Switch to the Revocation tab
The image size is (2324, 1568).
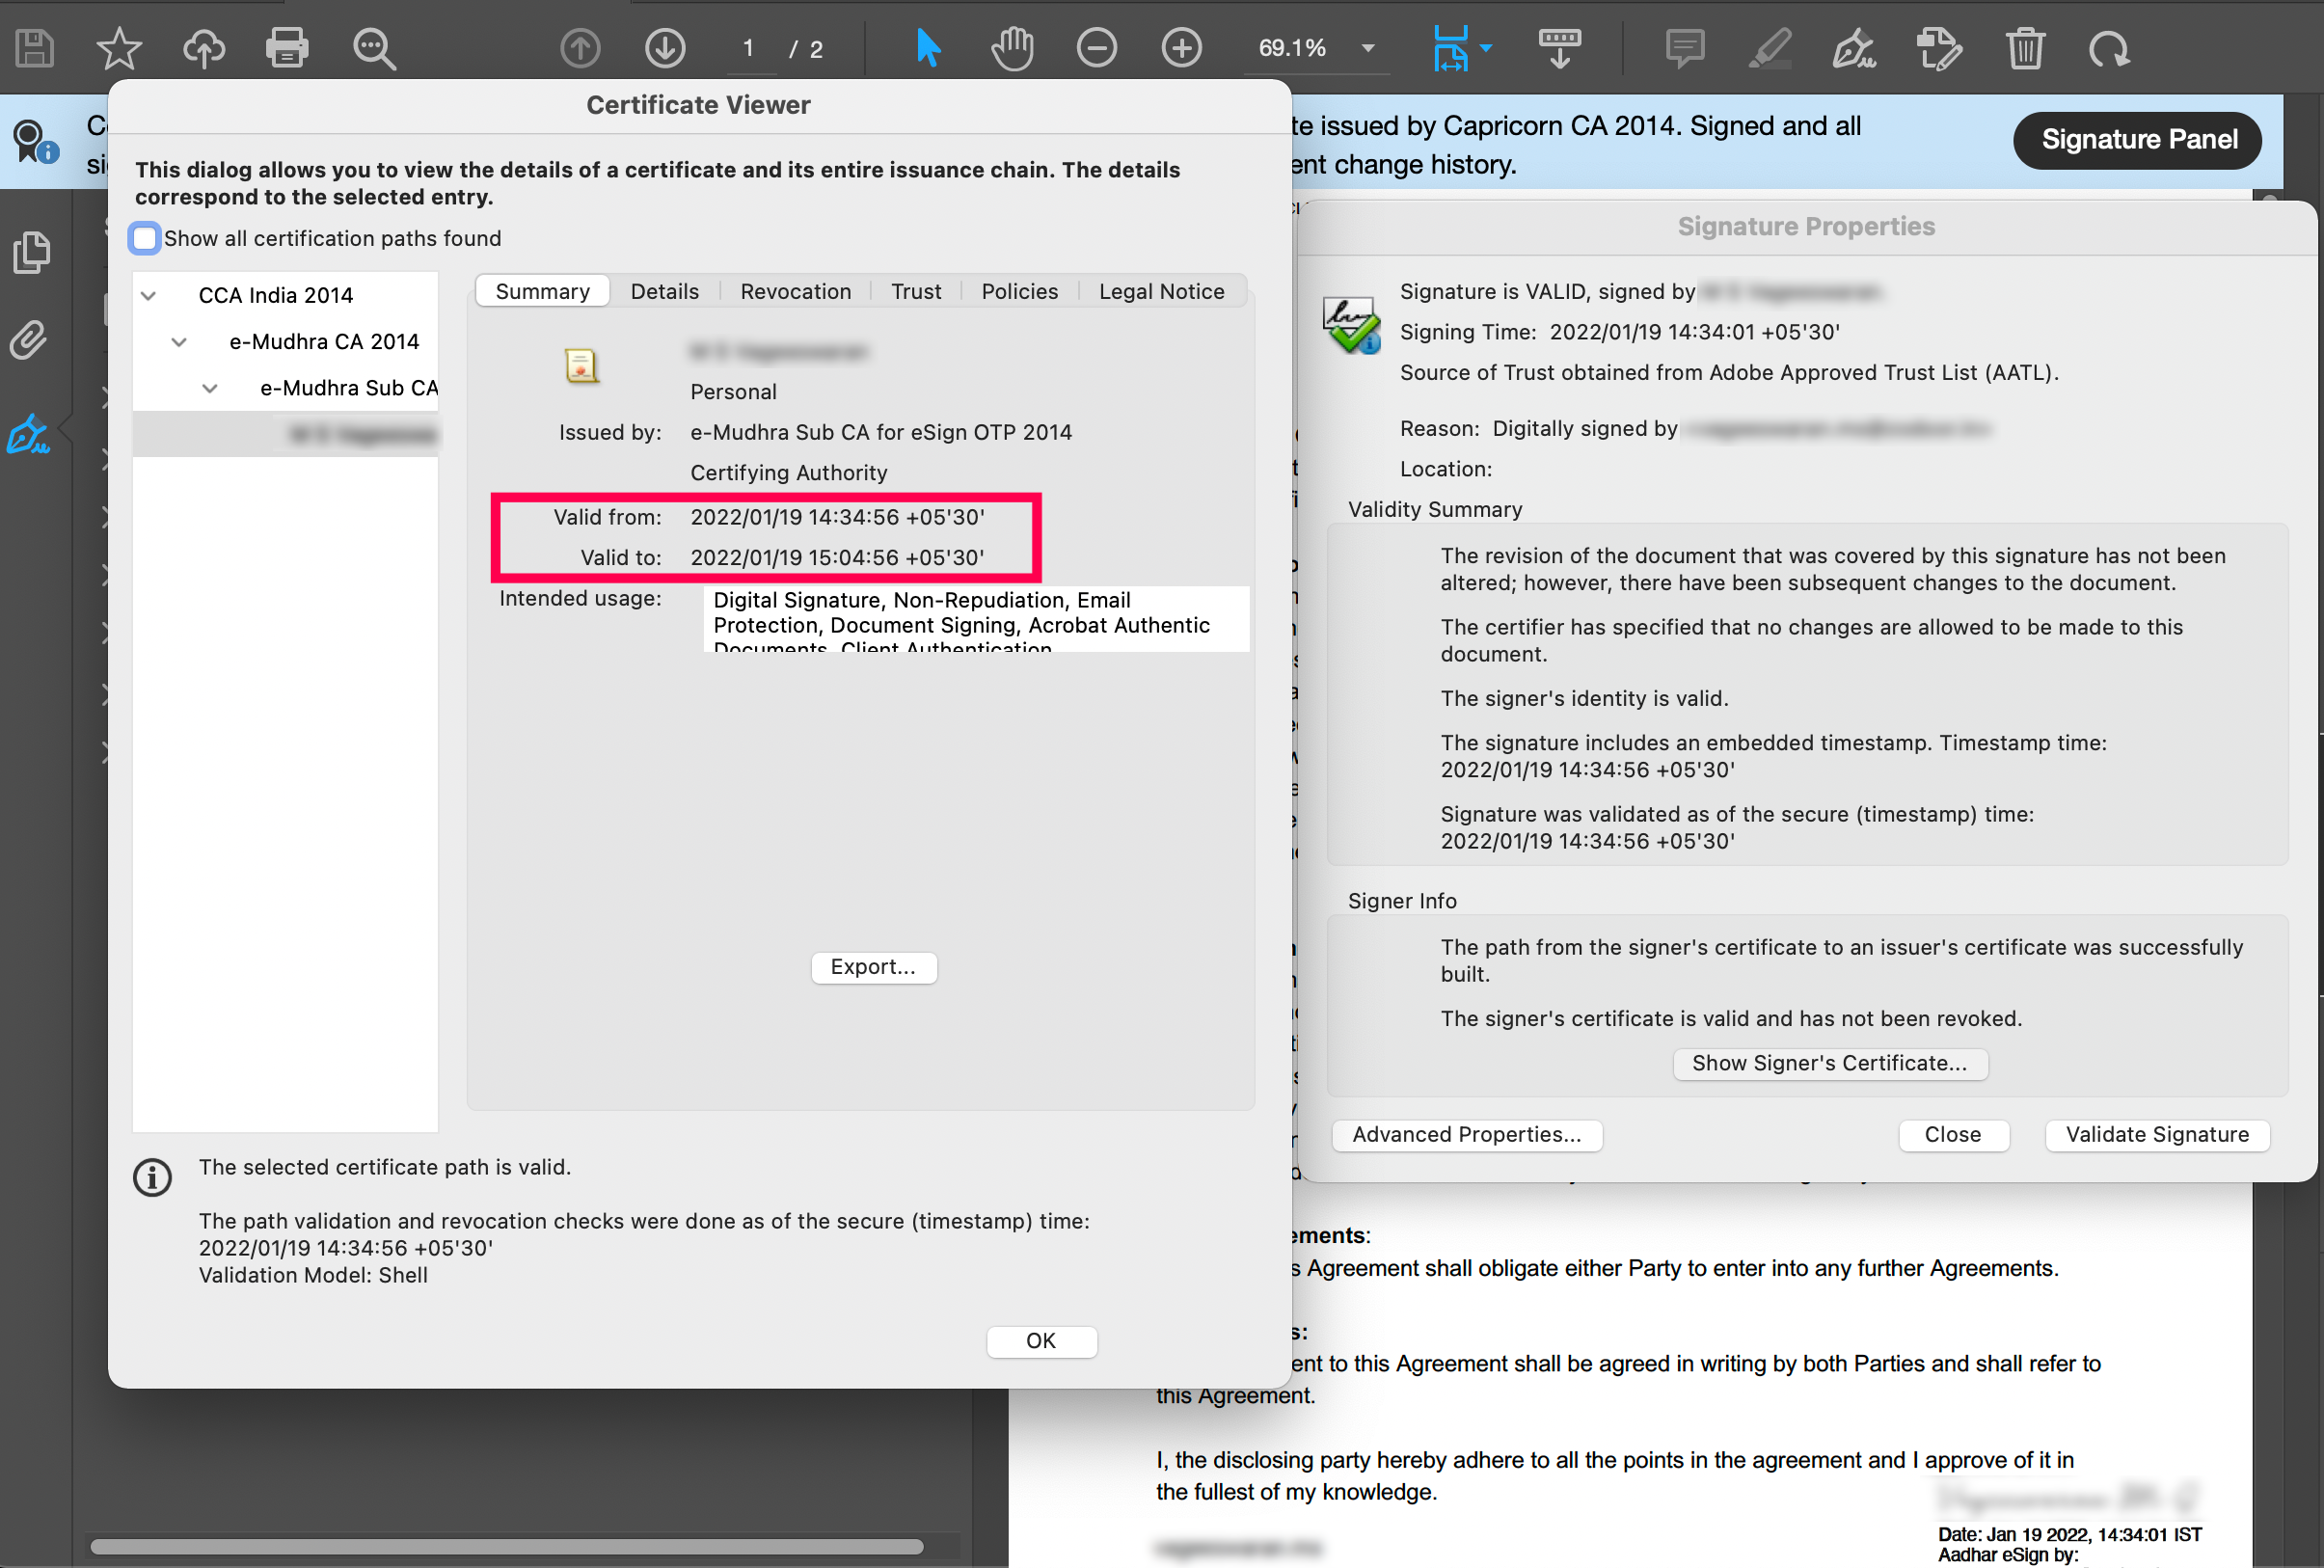(x=795, y=291)
